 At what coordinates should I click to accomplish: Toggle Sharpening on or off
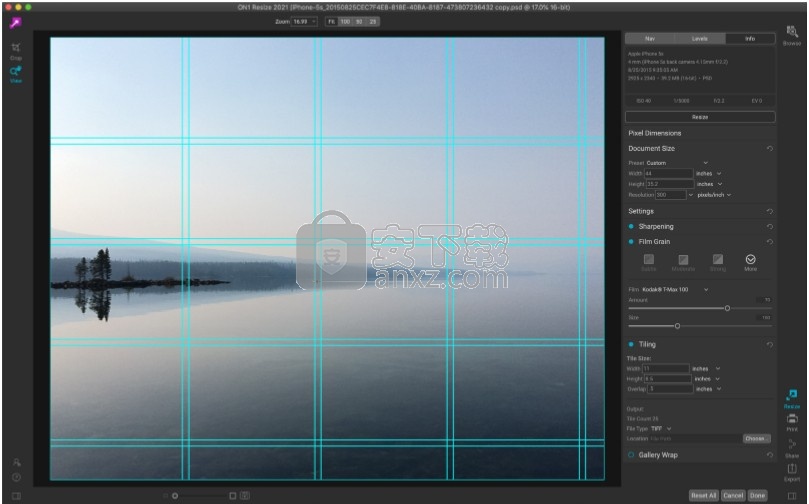pos(631,226)
